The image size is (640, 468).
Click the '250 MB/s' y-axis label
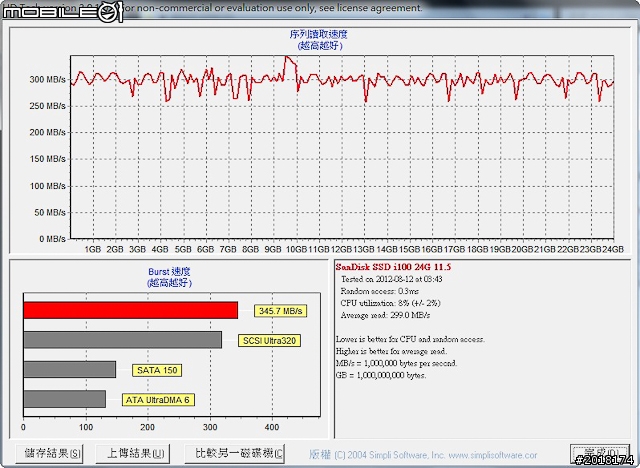coord(47,106)
